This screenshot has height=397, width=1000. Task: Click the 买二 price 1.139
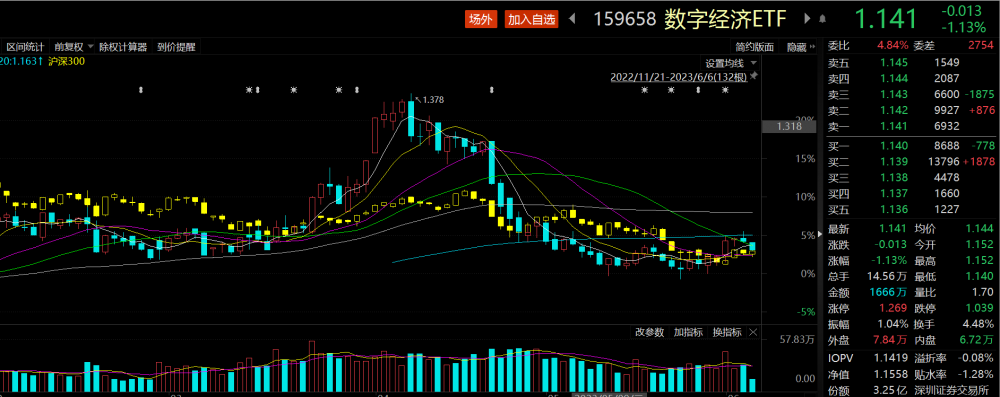pos(892,162)
